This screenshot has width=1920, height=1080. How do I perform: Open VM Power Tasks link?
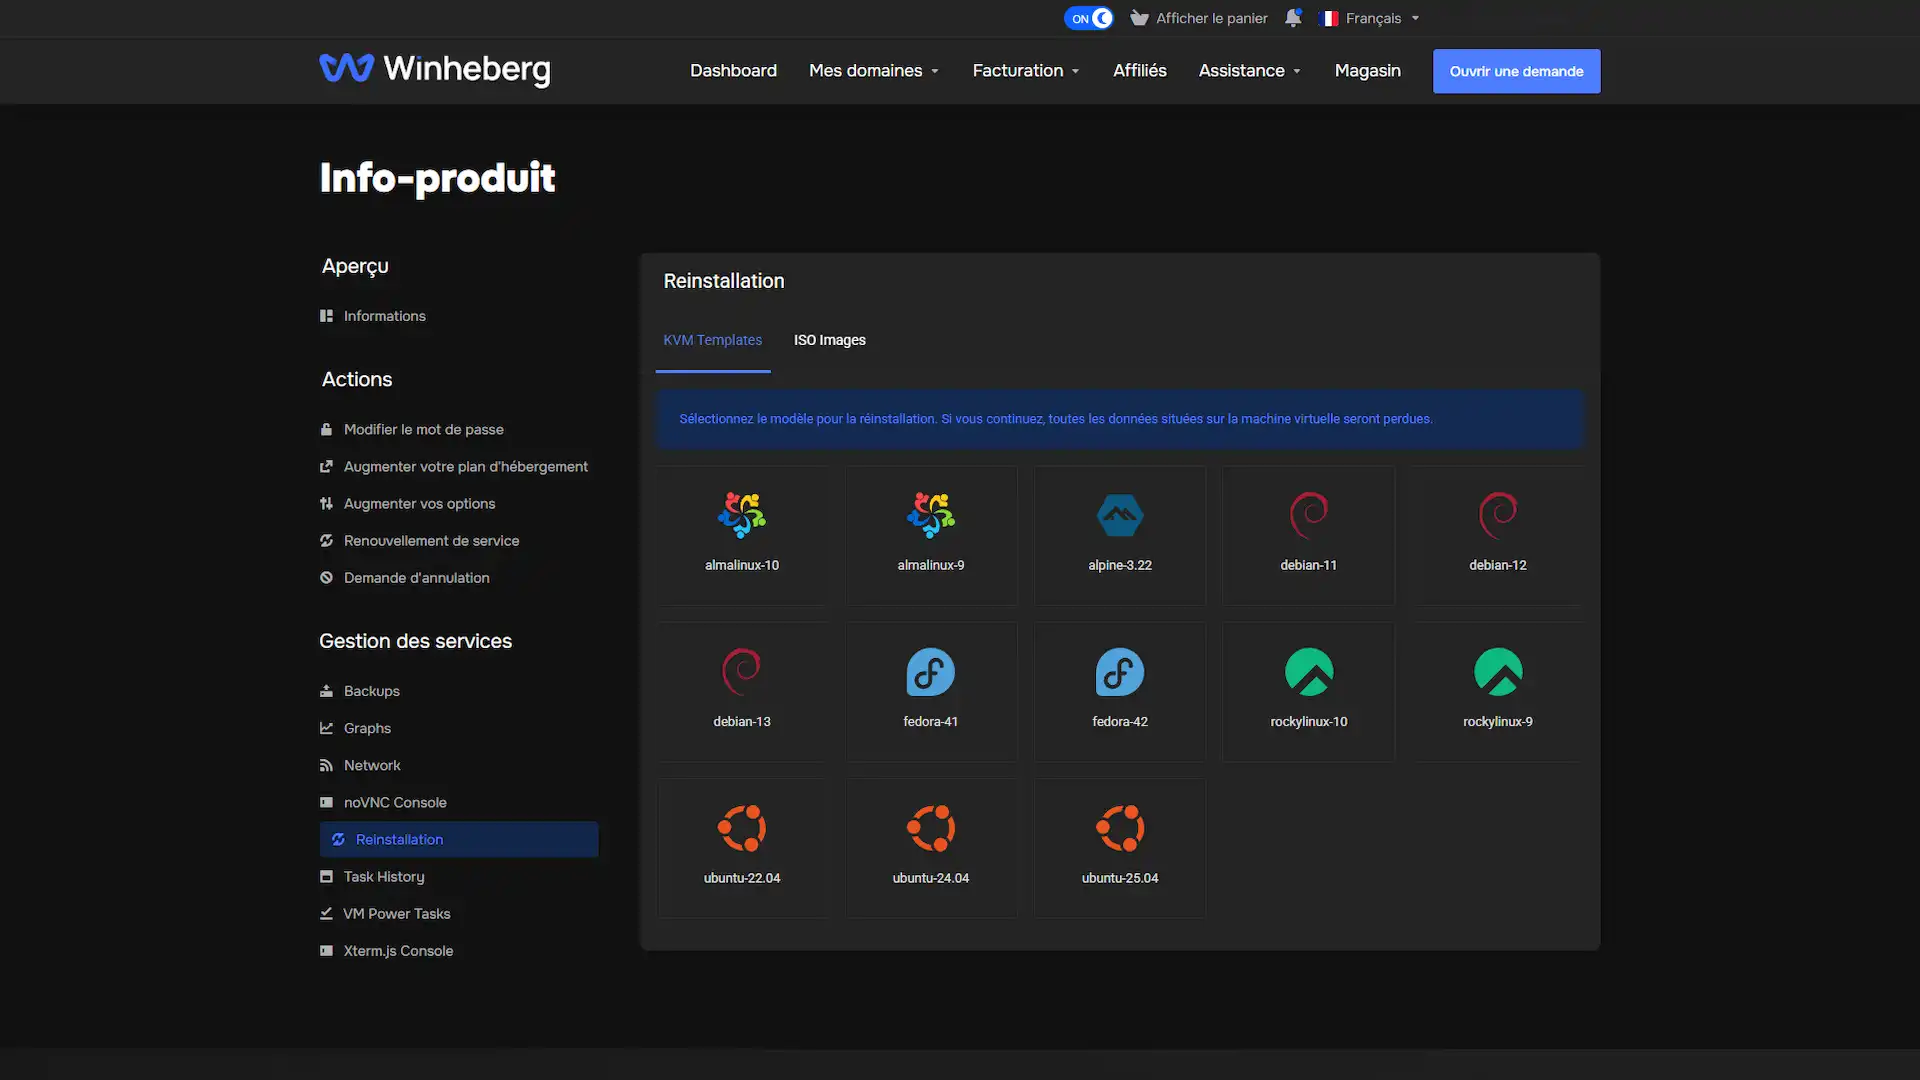coord(397,914)
